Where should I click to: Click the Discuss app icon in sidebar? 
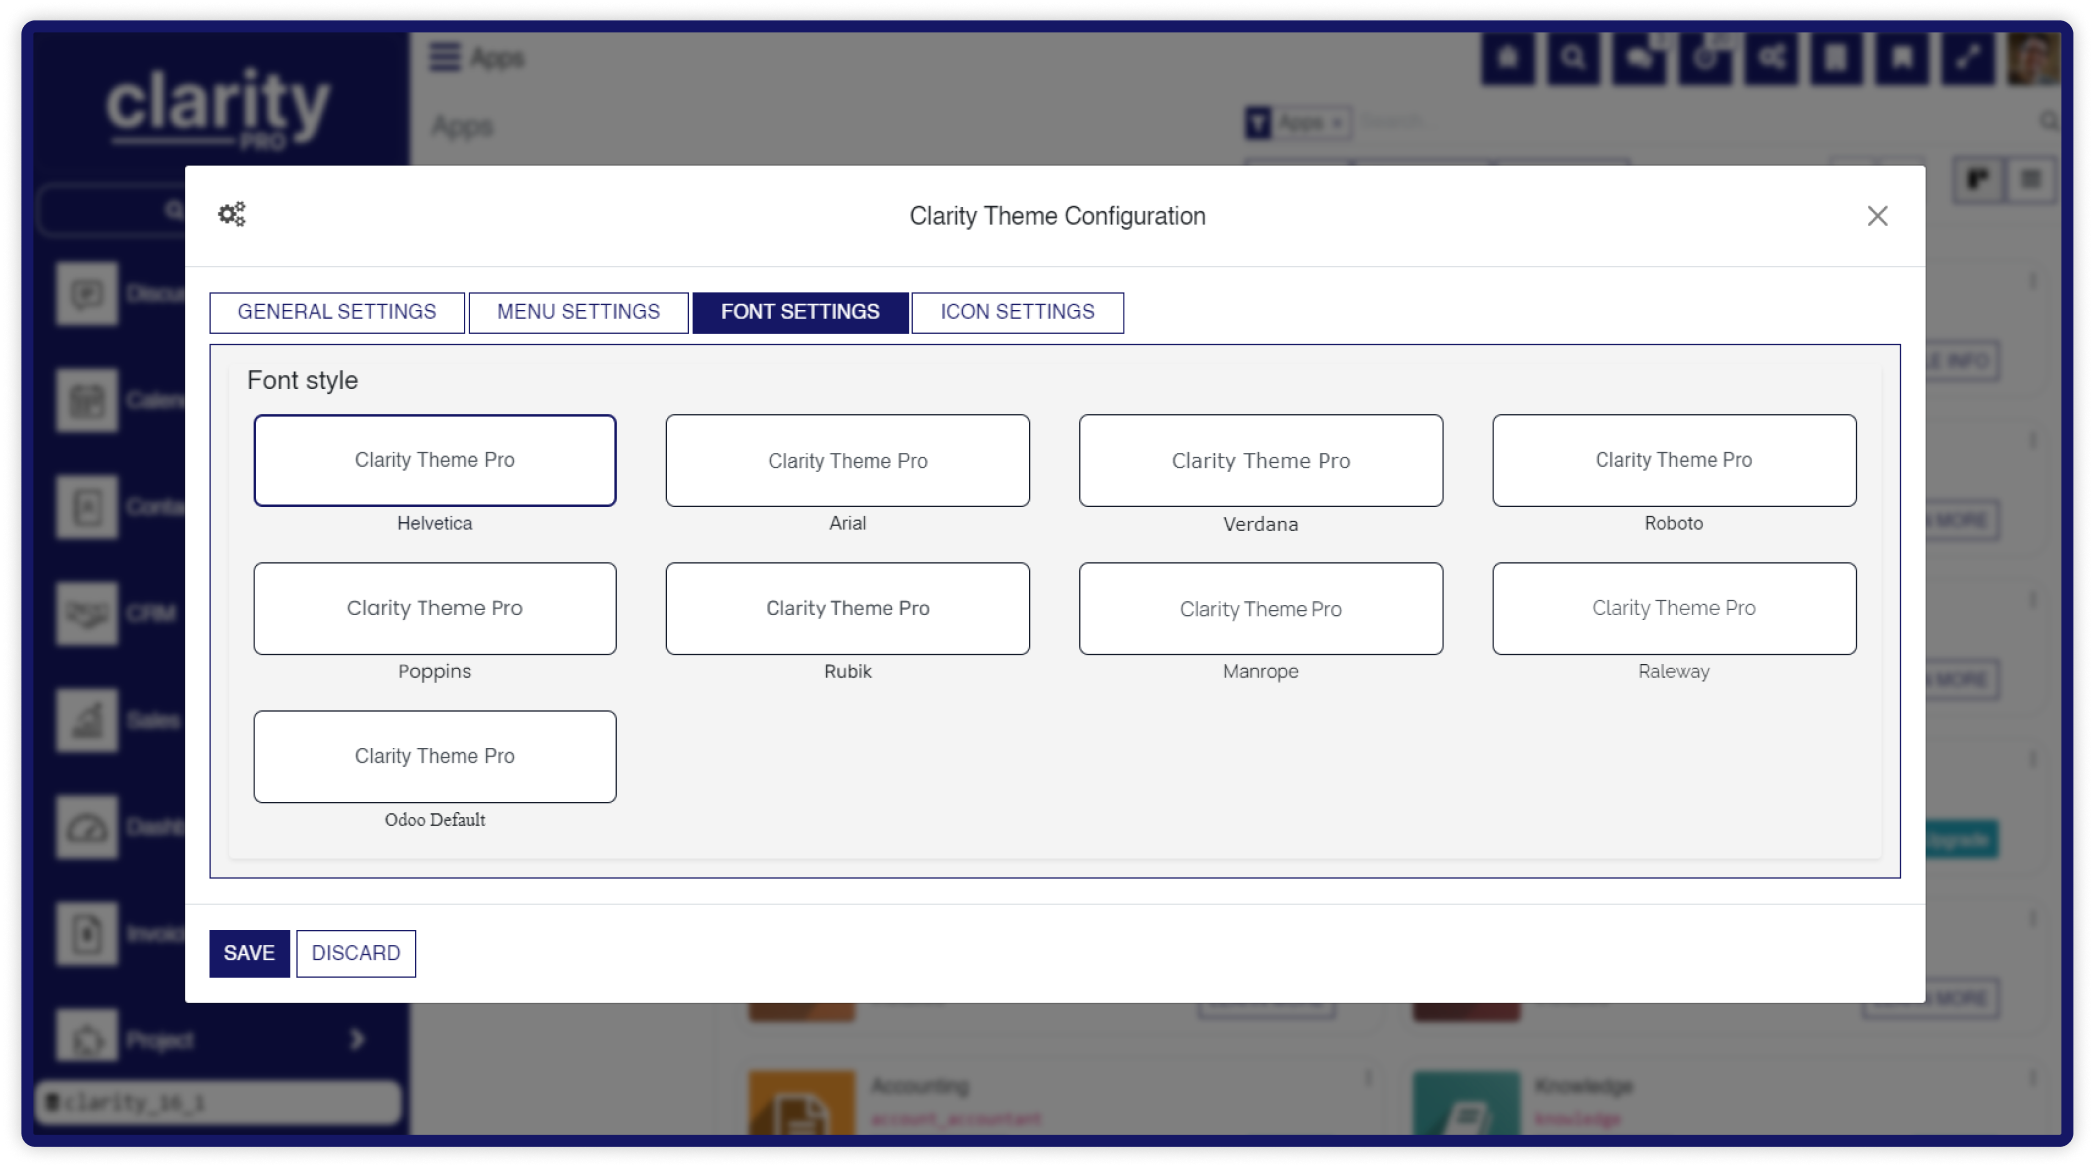[87, 294]
